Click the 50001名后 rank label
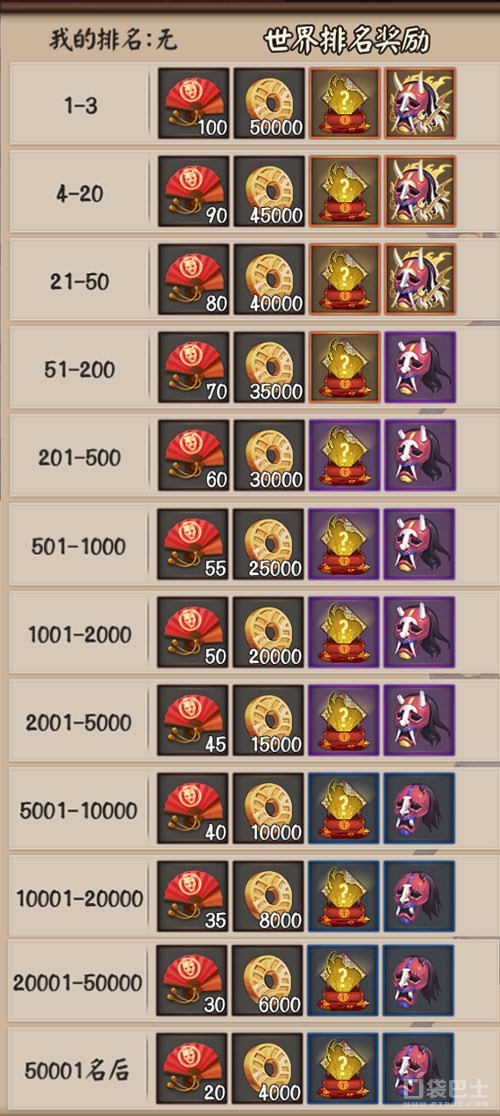500x1116 pixels. point(78,1070)
